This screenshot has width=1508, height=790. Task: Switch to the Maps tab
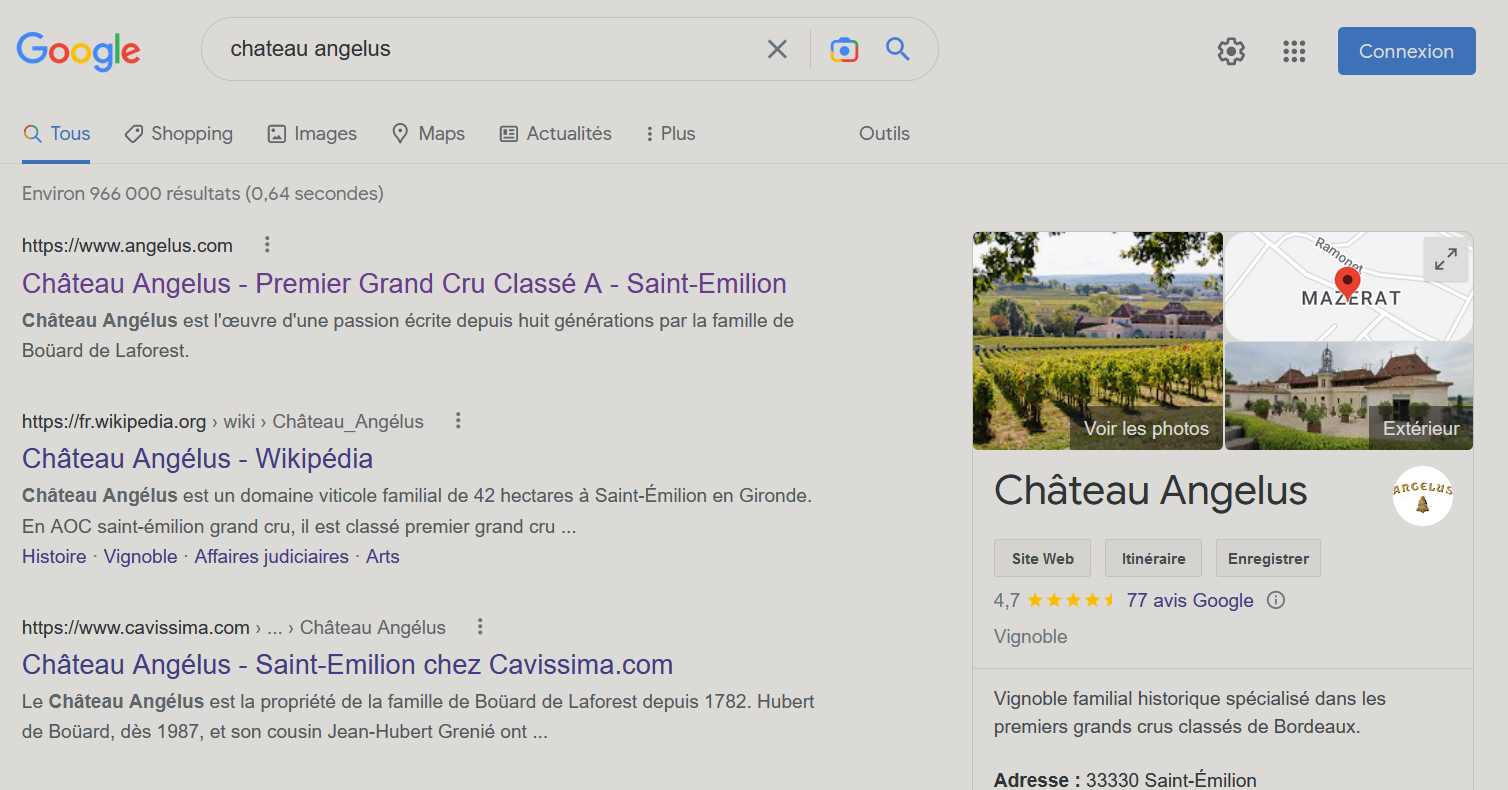tap(428, 134)
